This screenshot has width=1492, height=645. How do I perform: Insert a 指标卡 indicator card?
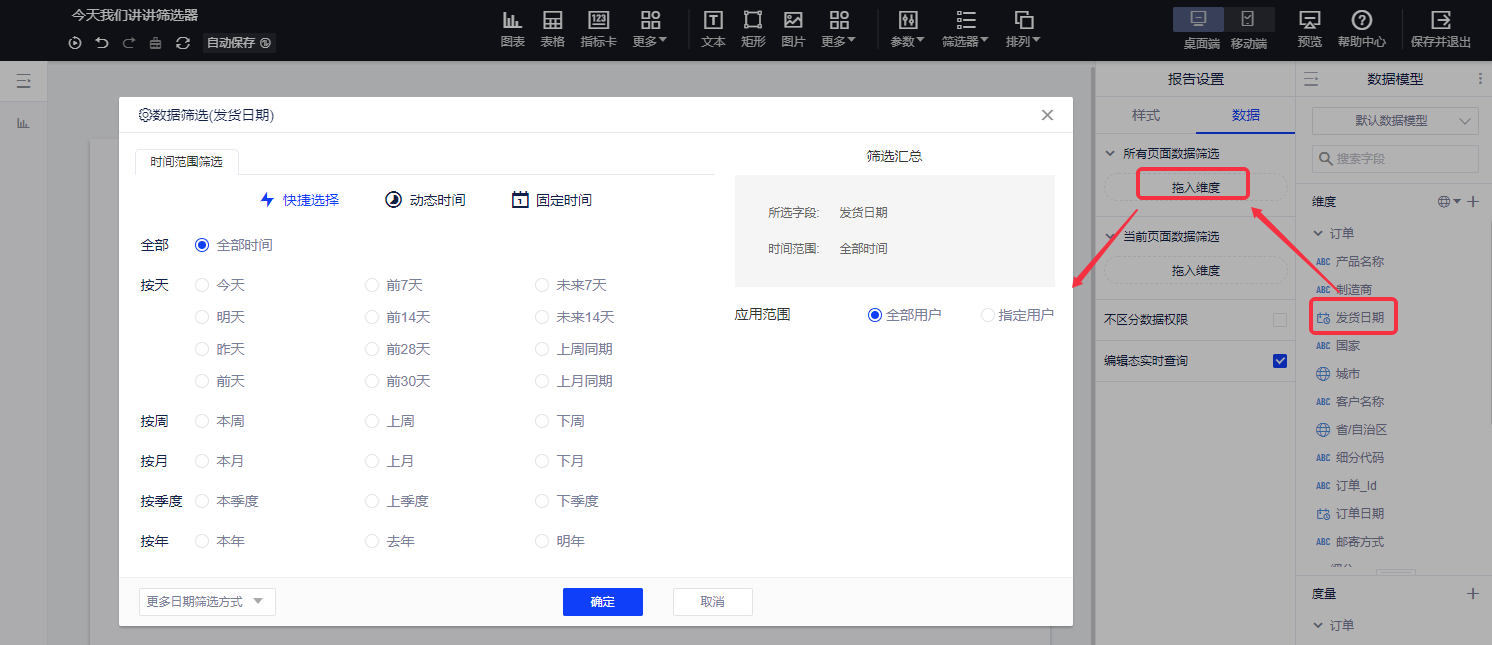[598, 21]
